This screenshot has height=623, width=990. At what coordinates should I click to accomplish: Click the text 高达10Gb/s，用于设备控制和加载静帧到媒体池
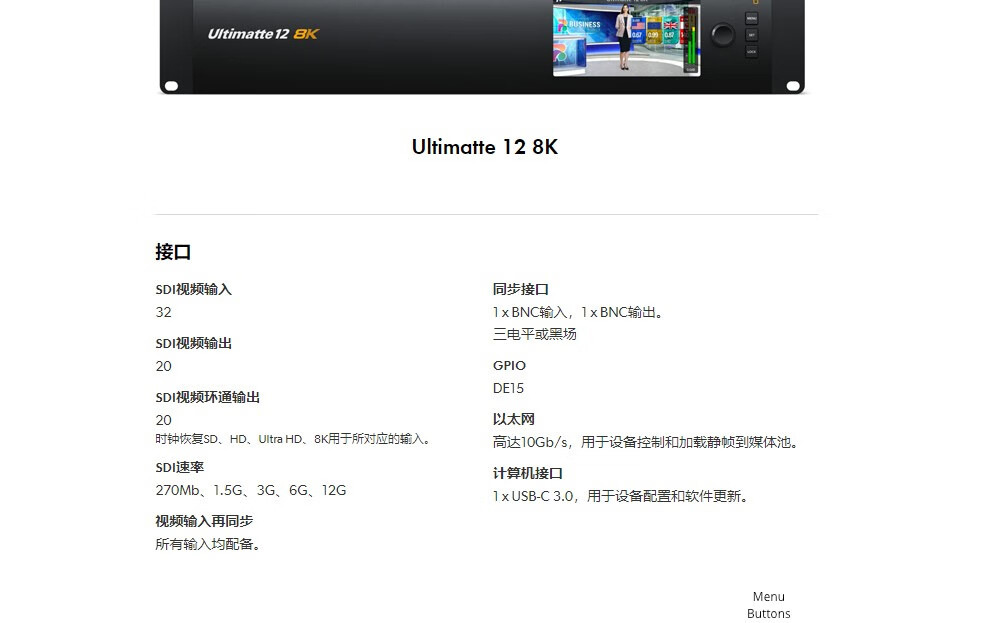(x=646, y=442)
